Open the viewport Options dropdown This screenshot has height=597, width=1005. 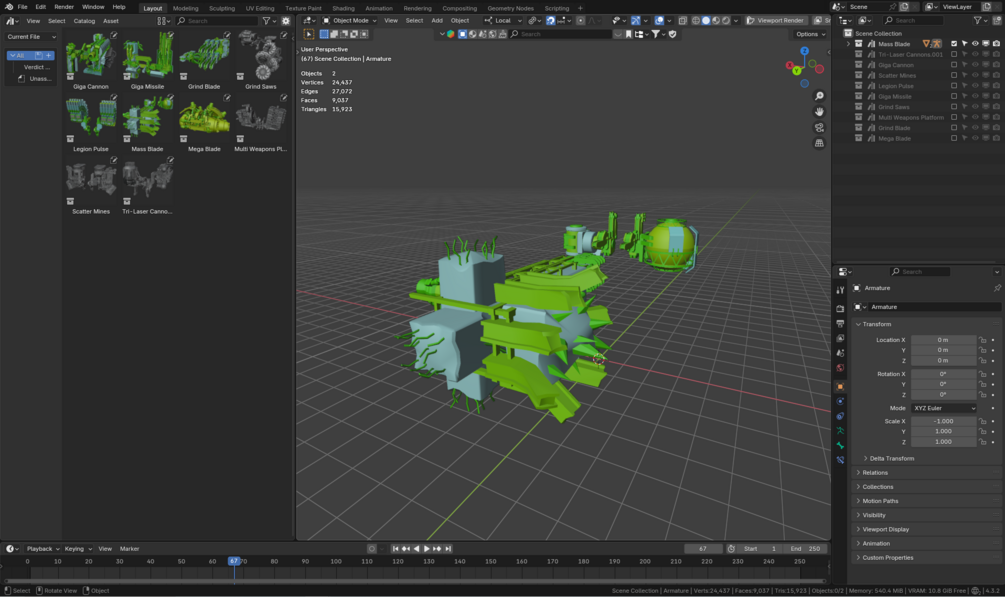tap(810, 34)
